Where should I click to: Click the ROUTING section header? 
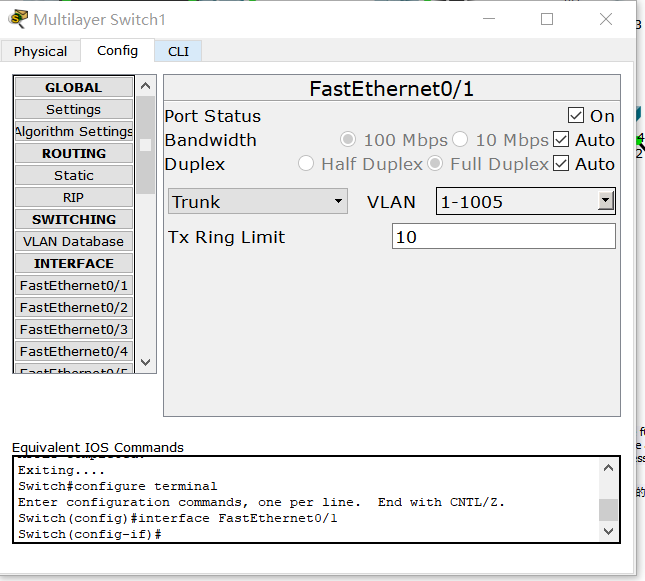tap(74, 153)
